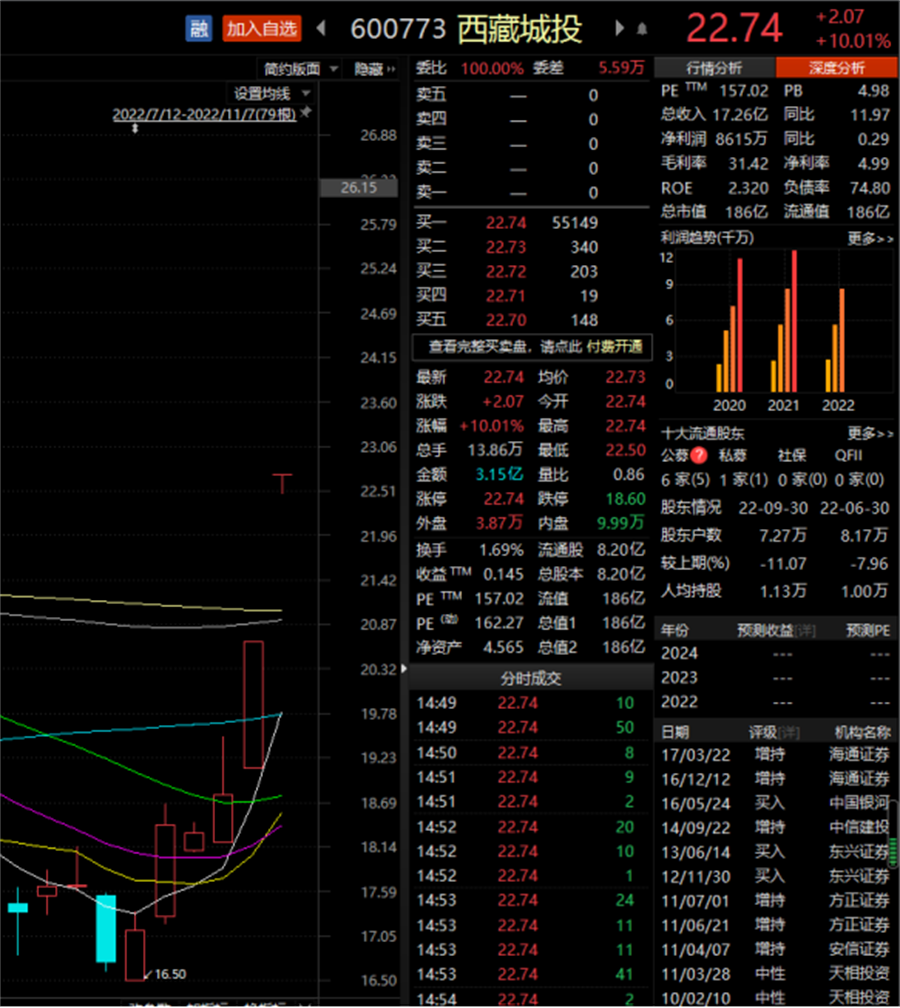Click the 16.50 low price label on chart

(170, 975)
